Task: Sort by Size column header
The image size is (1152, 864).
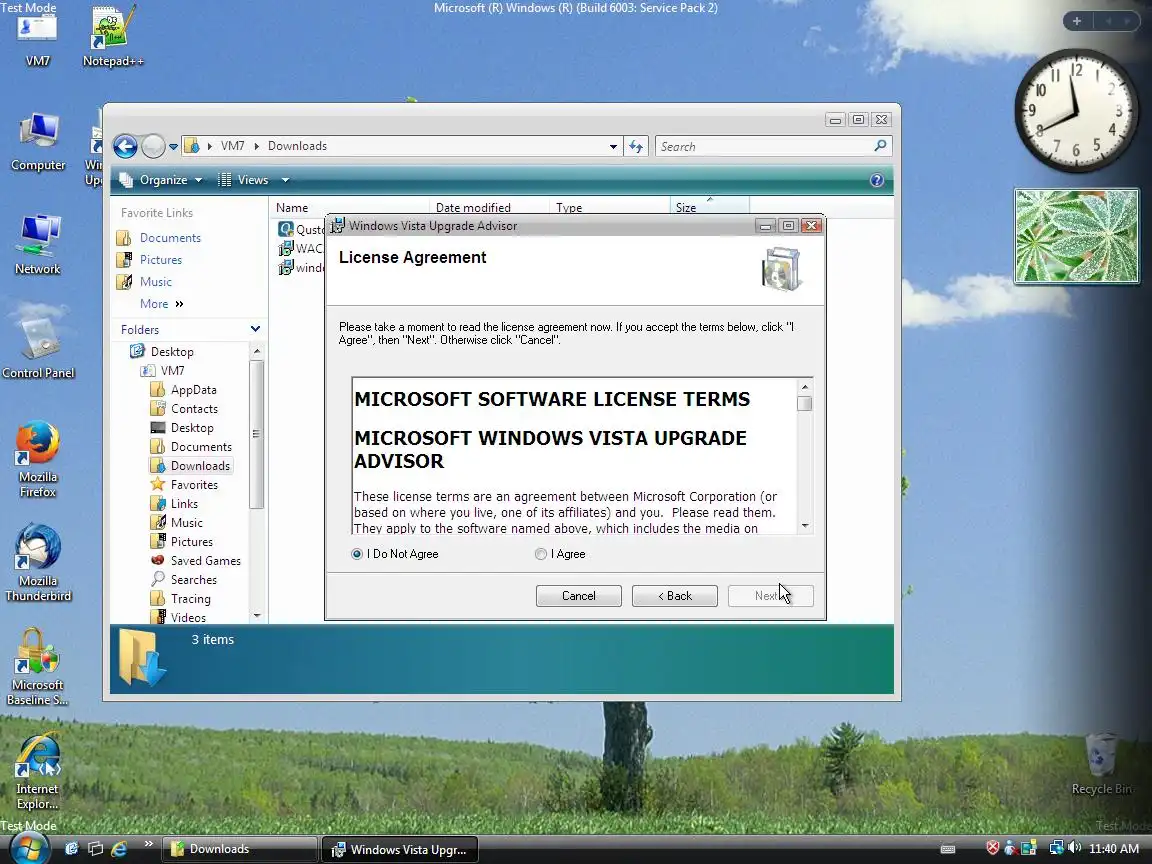Action: pyautogui.click(x=710, y=208)
